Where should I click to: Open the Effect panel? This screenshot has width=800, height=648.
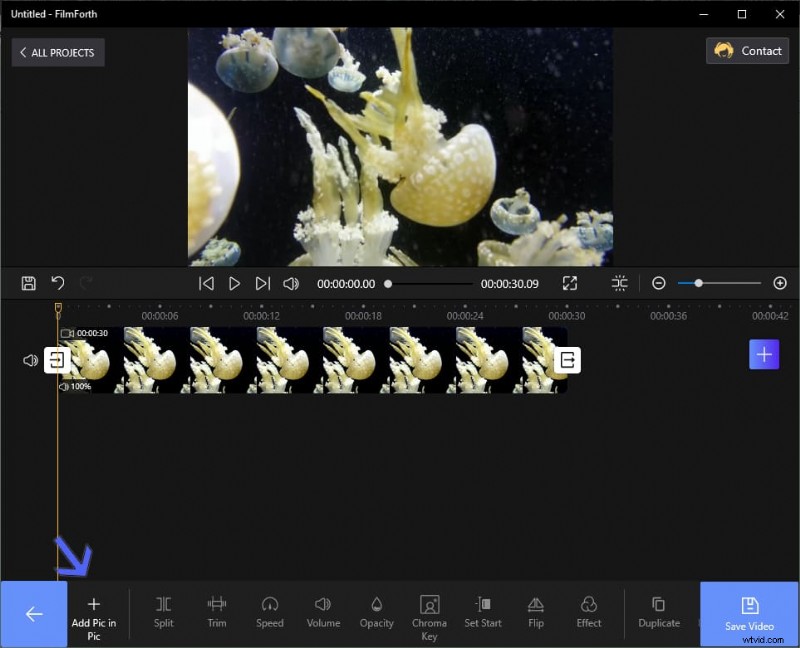pyautogui.click(x=589, y=612)
